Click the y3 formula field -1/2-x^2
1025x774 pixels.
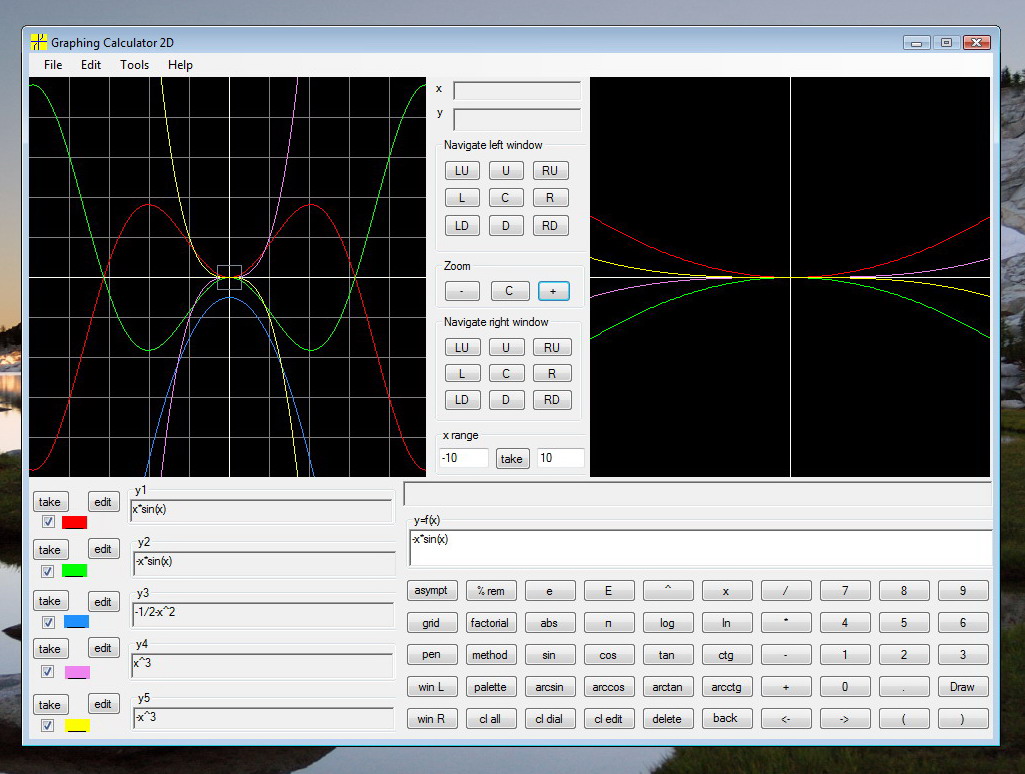263,614
